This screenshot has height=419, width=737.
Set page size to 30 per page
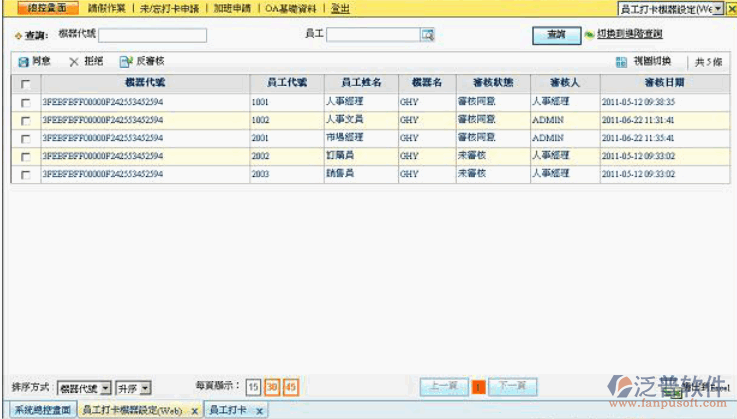272,387
